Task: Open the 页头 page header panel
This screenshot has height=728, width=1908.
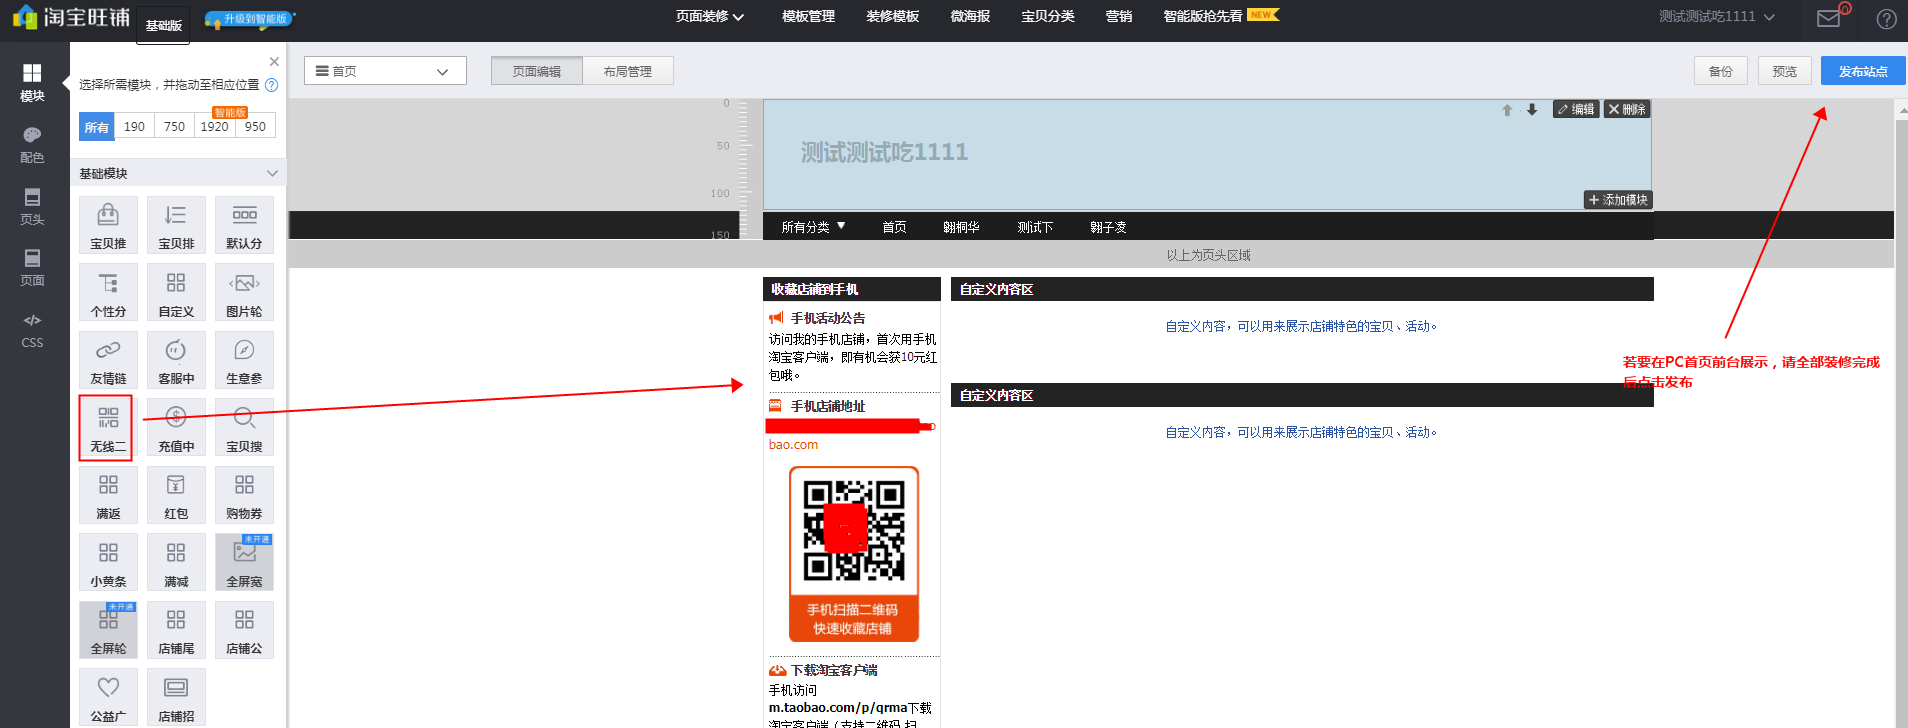Action: (x=32, y=207)
